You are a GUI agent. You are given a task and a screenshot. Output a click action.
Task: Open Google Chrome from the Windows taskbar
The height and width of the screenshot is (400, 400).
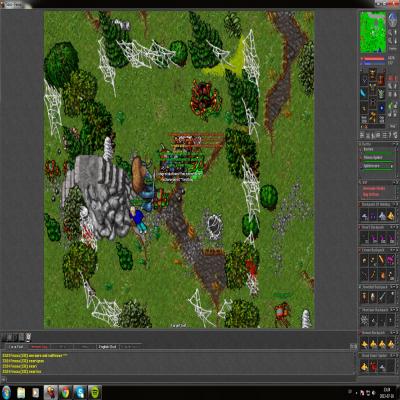(66, 392)
